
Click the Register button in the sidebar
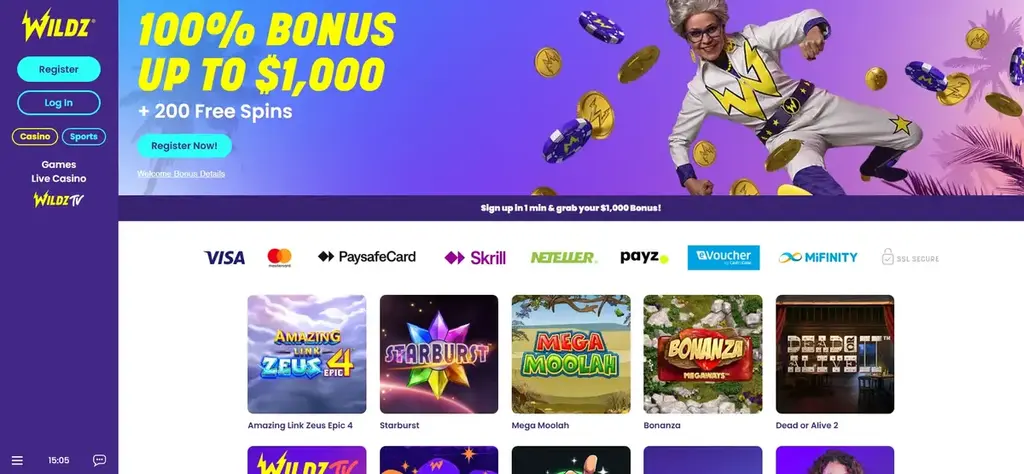(59, 69)
